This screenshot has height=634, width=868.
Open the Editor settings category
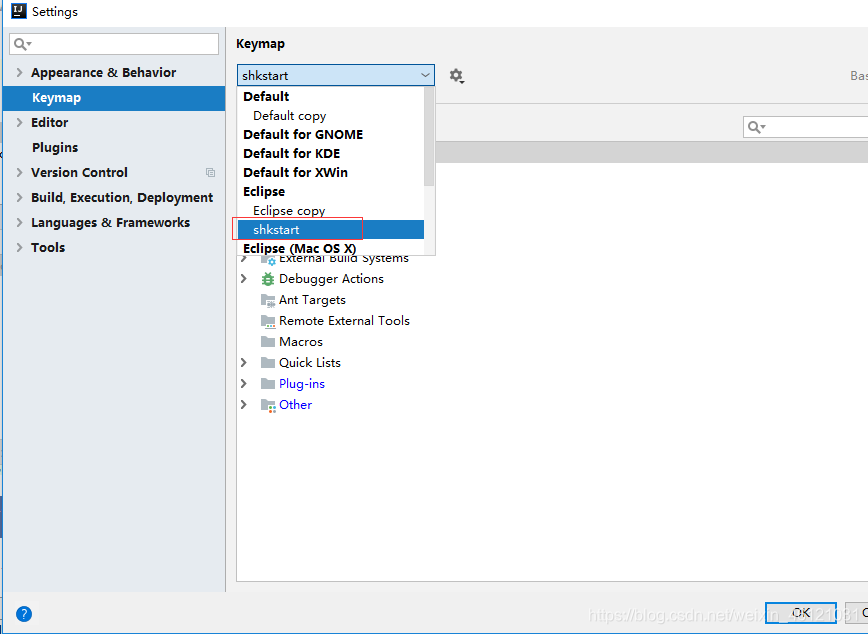(114, 123)
